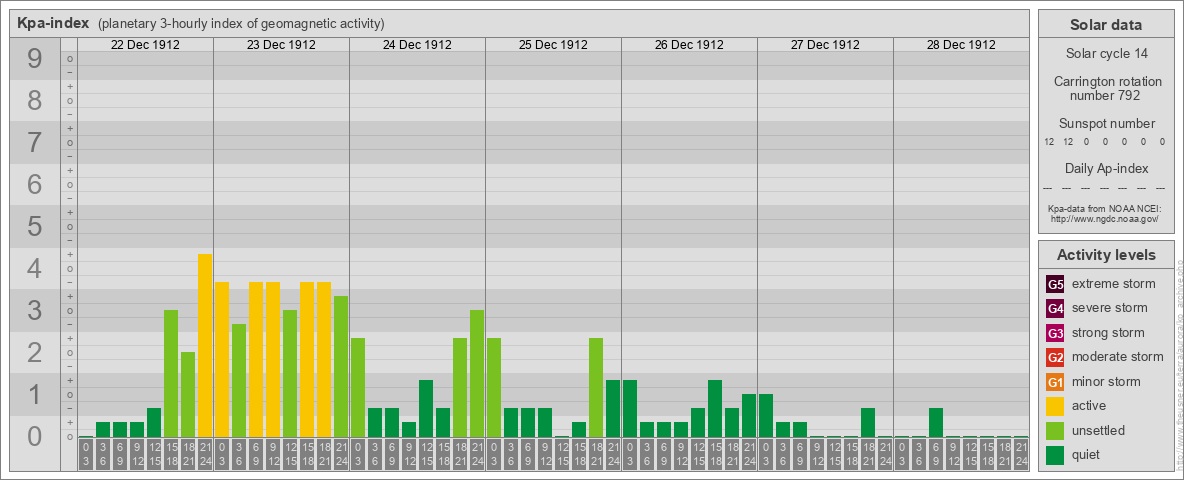
Task: Click the 'extreme storm' legend label
Action: pos(1114,285)
